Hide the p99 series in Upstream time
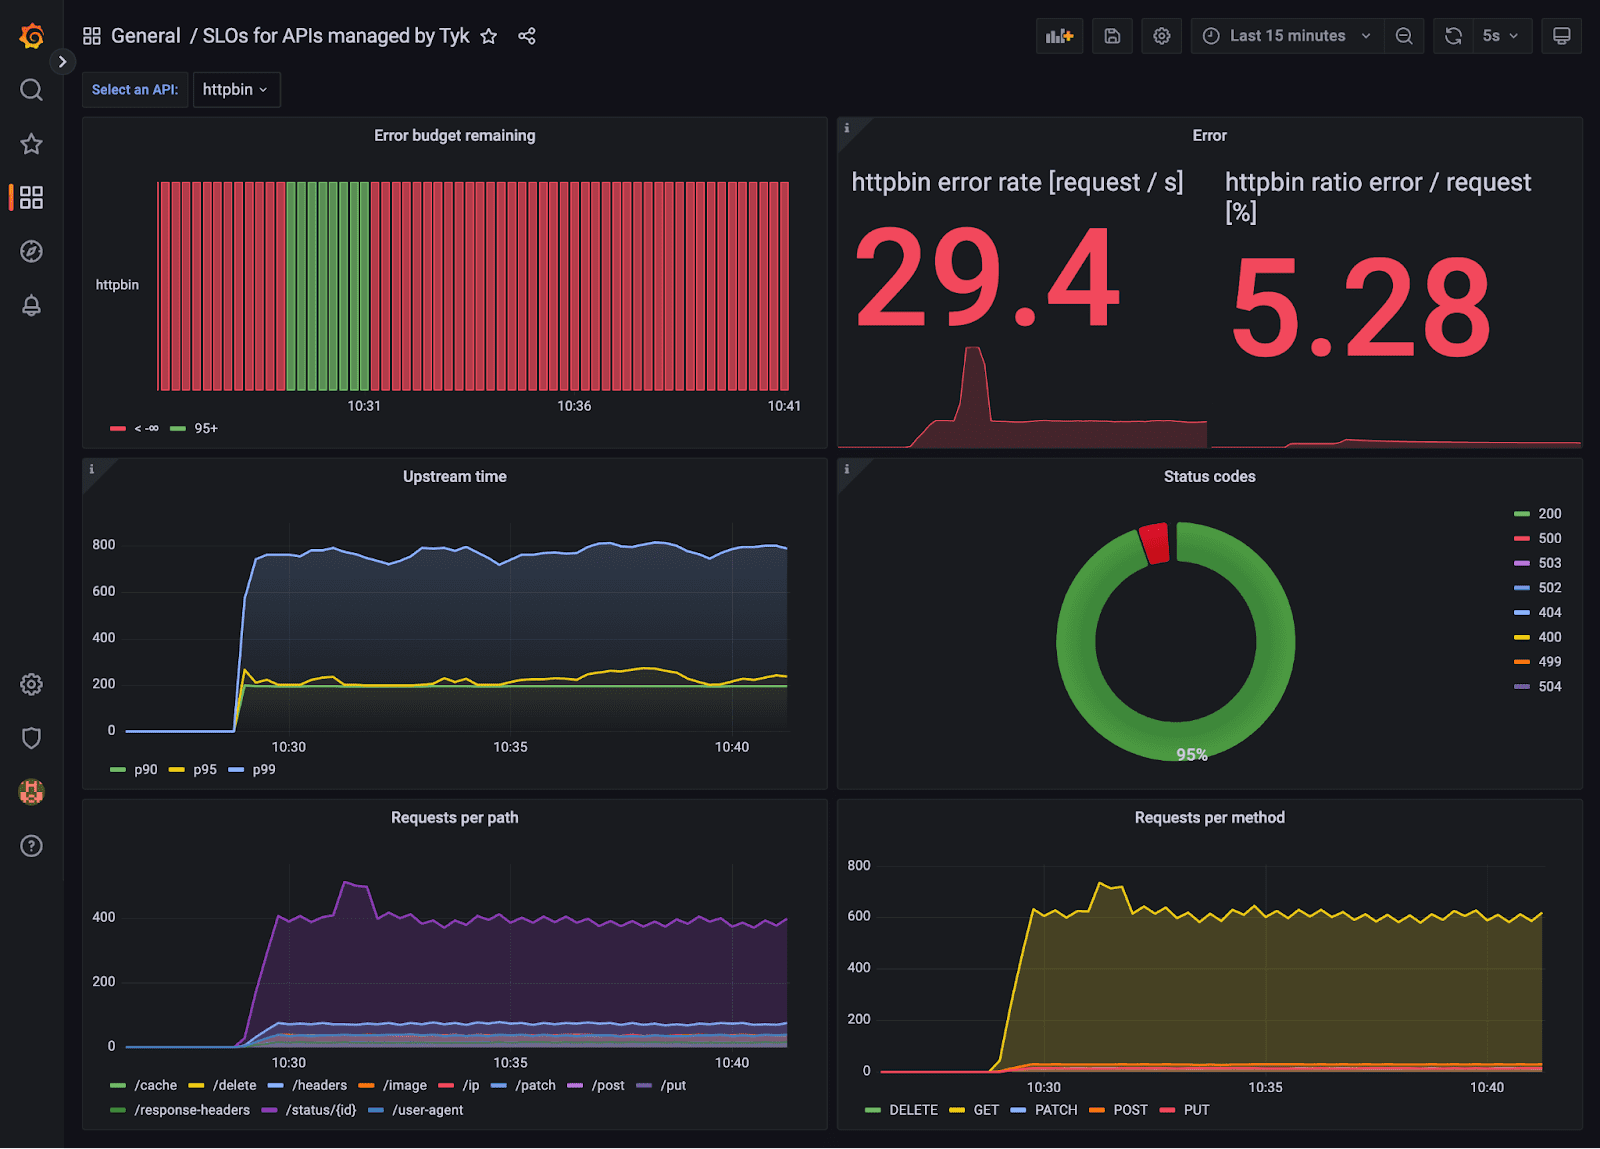The width and height of the screenshot is (1600, 1149). pyautogui.click(x=262, y=769)
